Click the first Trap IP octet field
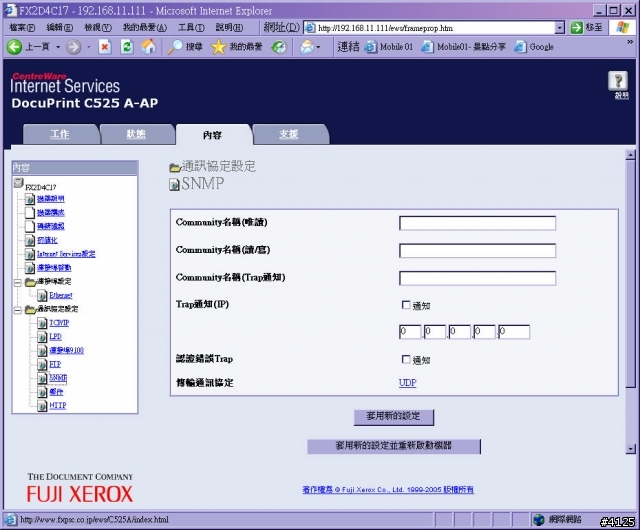The width and height of the screenshot is (640, 530). coord(410,332)
